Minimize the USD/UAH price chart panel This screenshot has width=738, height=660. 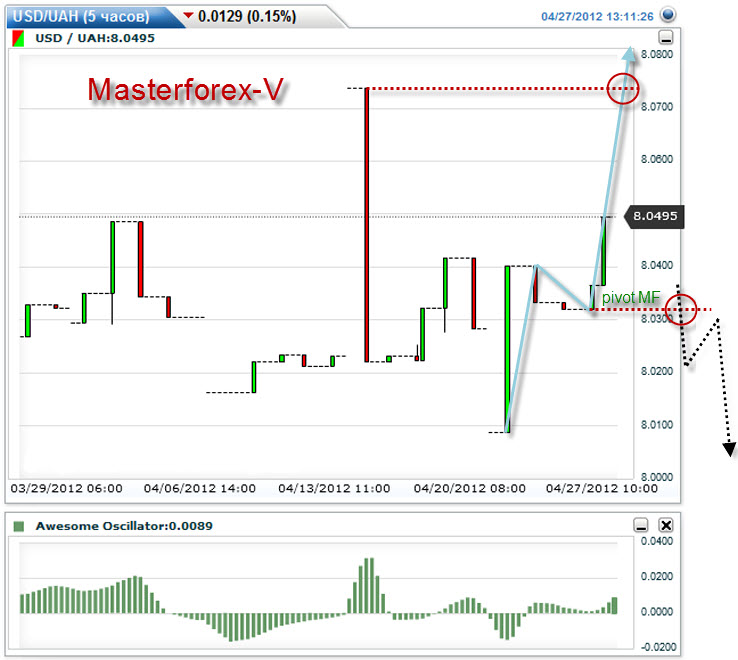pos(666,37)
